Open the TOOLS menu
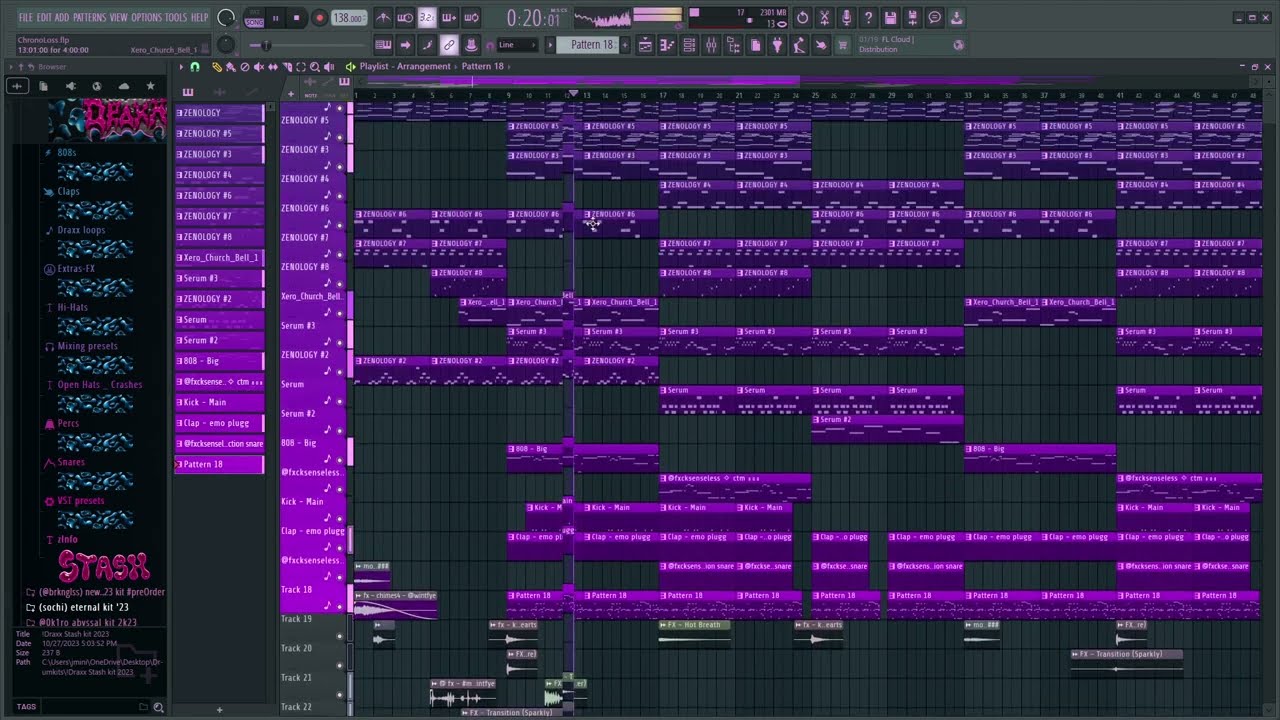The width and height of the screenshot is (1280, 720). click(x=175, y=18)
